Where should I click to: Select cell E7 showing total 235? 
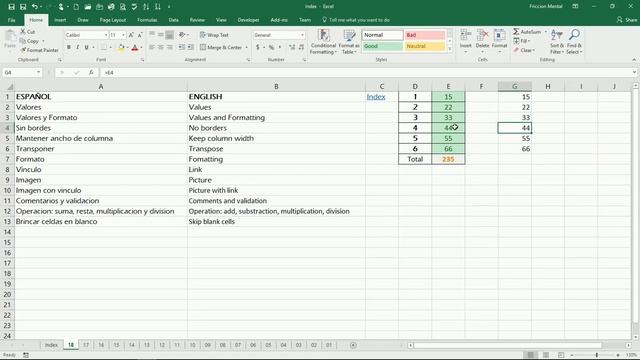[448, 159]
